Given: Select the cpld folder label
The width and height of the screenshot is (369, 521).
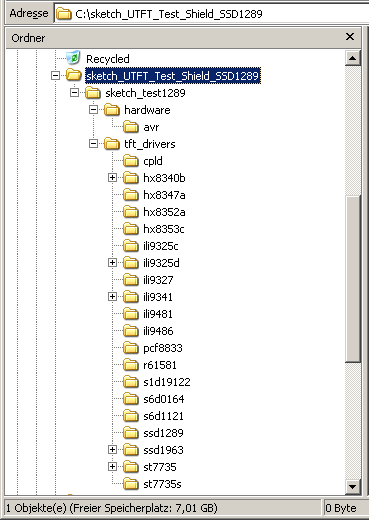Looking at the screenshot, I should point(153,161).
